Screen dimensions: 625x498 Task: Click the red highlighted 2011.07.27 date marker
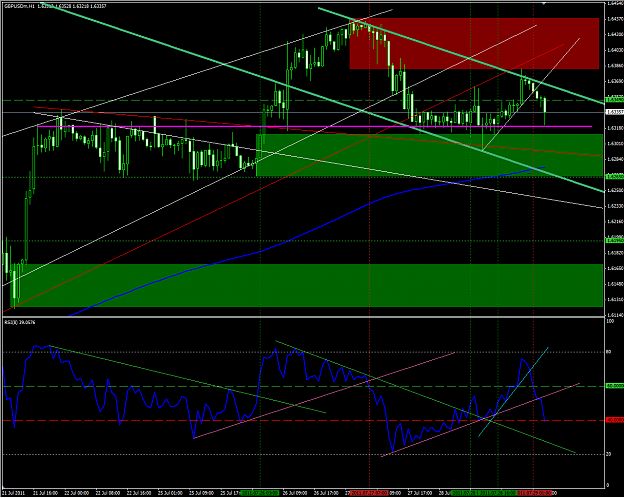click(x=369, y=493)
